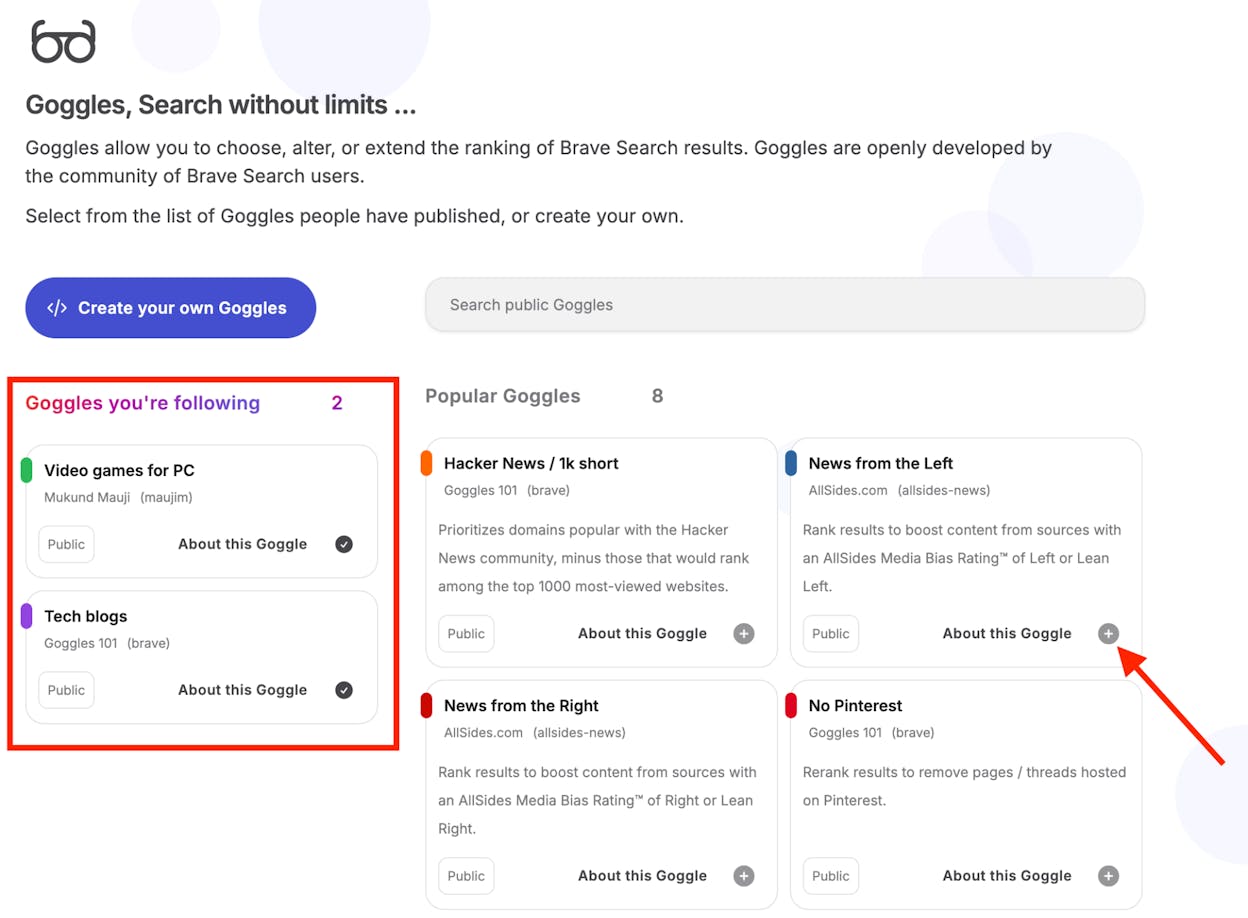The image size is (1248, 918).
Task: Click Public badge on News from the Right
Action: [x=466, y=876]
